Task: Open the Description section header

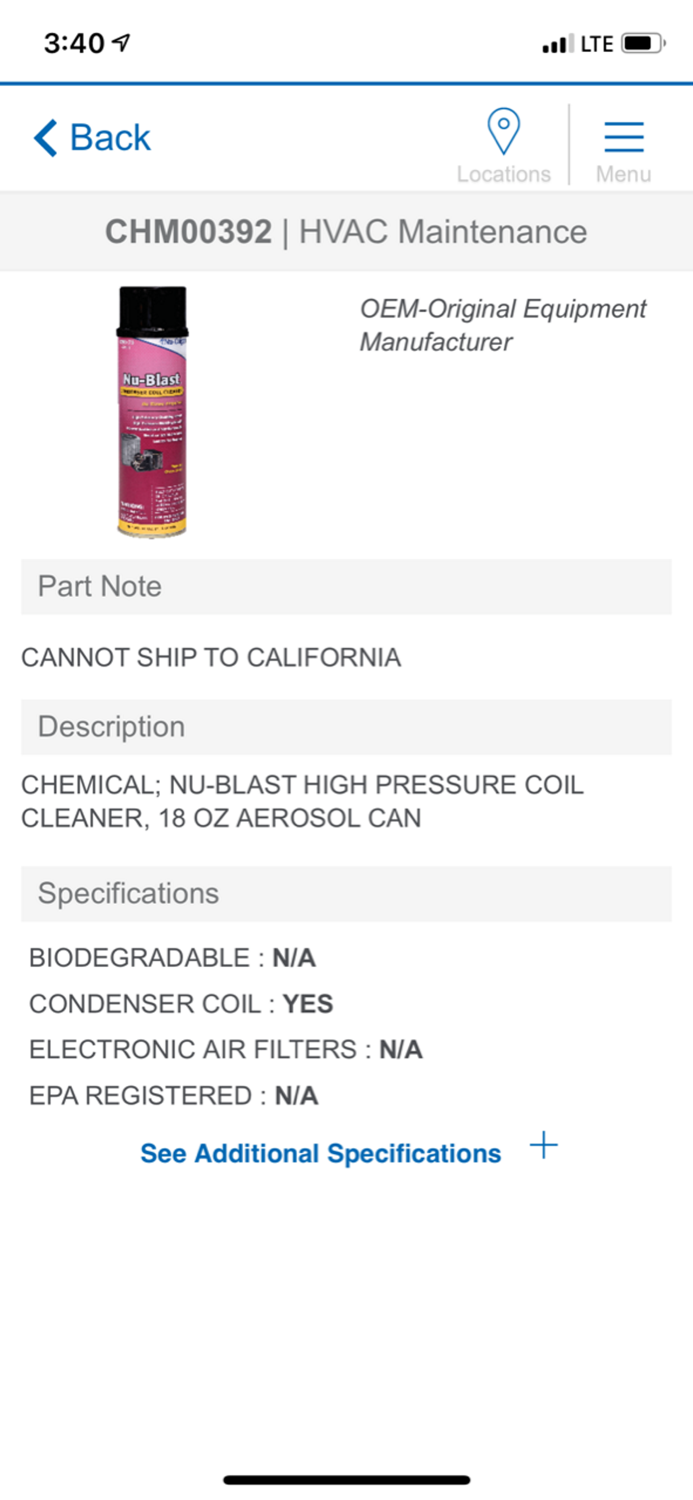Action: 109,727
